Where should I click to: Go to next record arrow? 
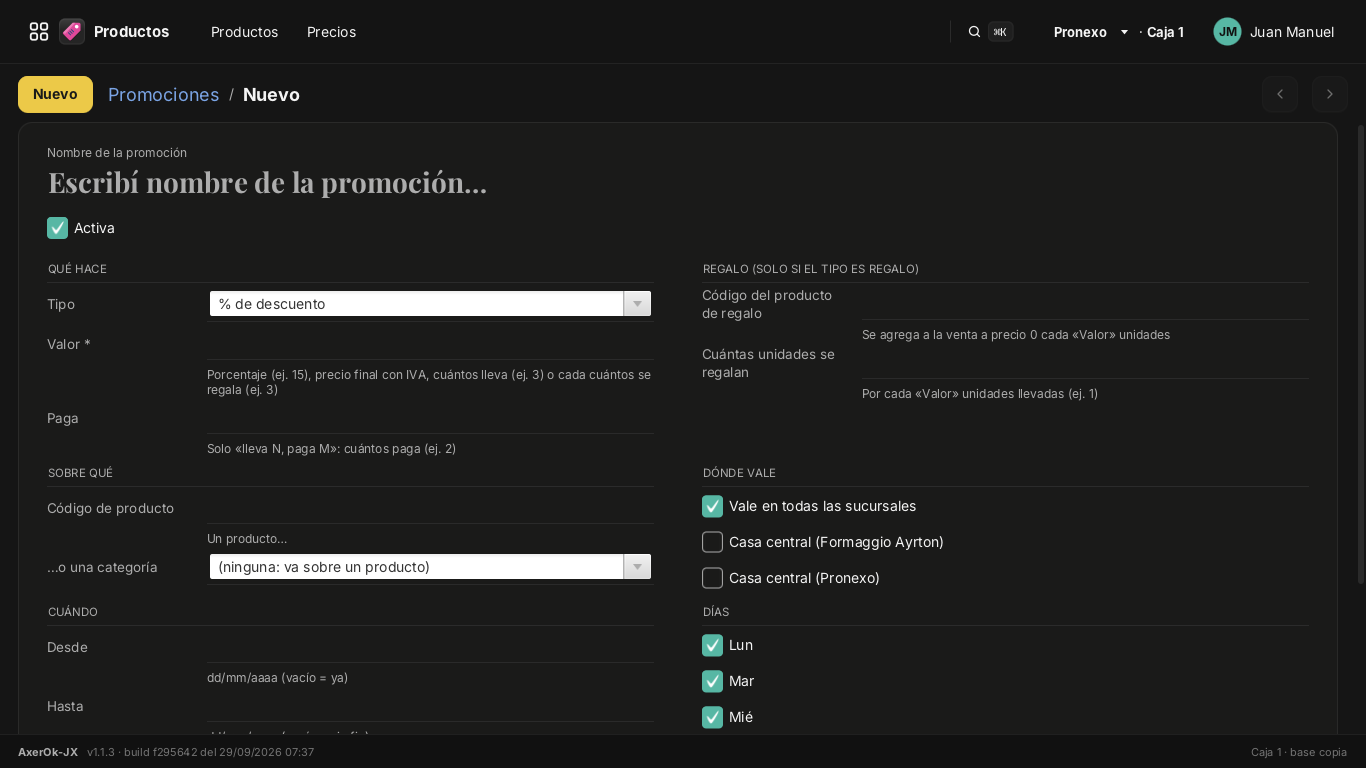1330,94
